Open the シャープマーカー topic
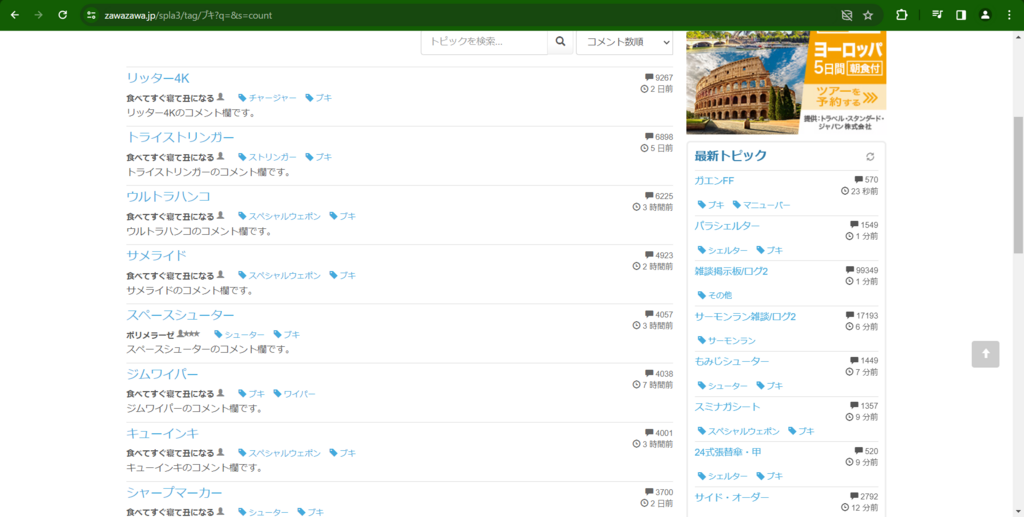This screenshot has height=517, width=1024. (x=174, y=492)
